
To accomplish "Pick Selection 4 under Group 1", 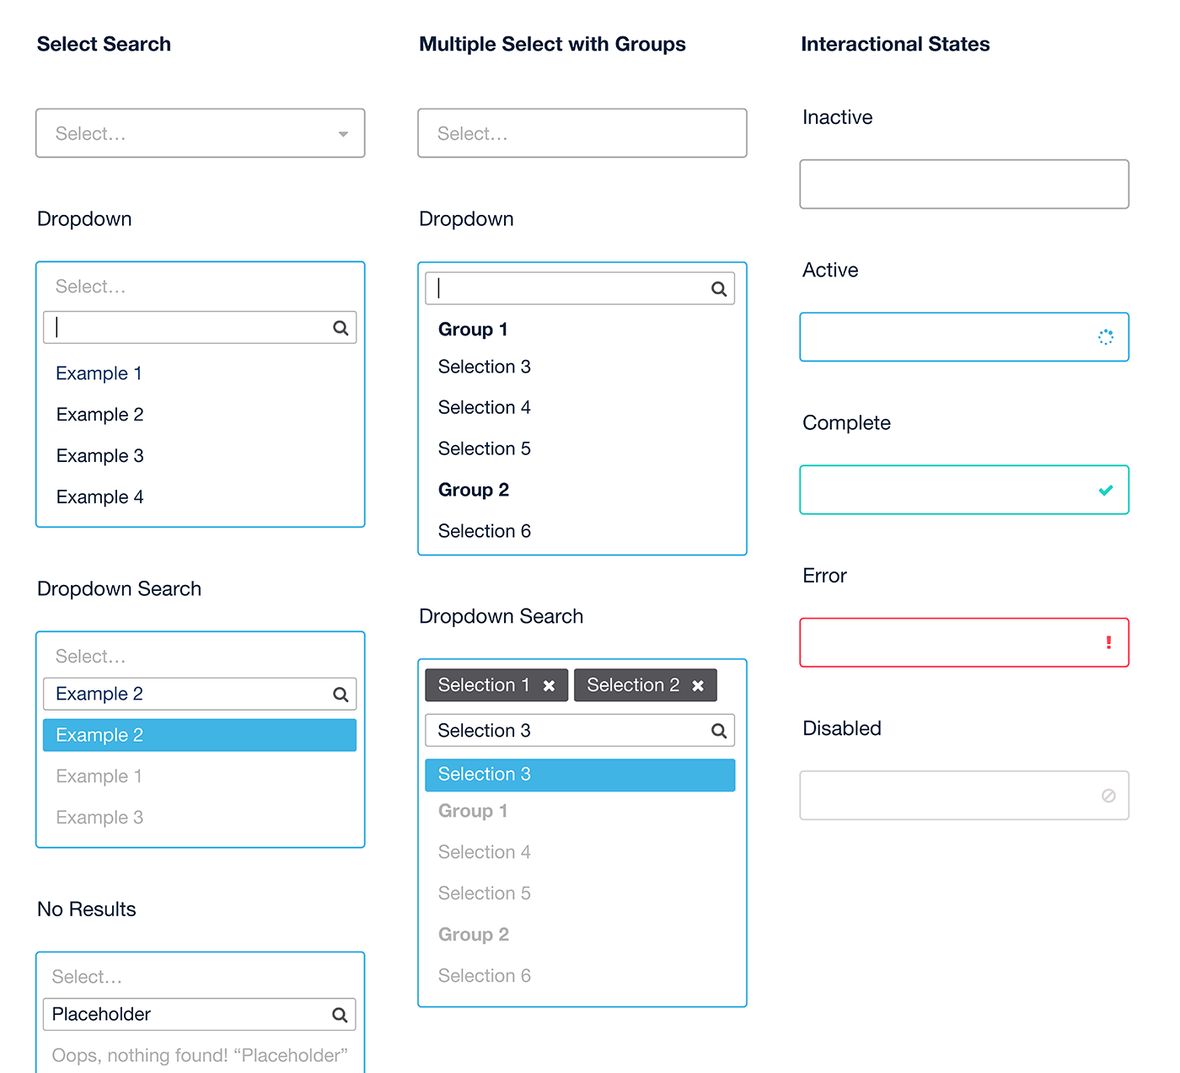I will pos(484,407).
